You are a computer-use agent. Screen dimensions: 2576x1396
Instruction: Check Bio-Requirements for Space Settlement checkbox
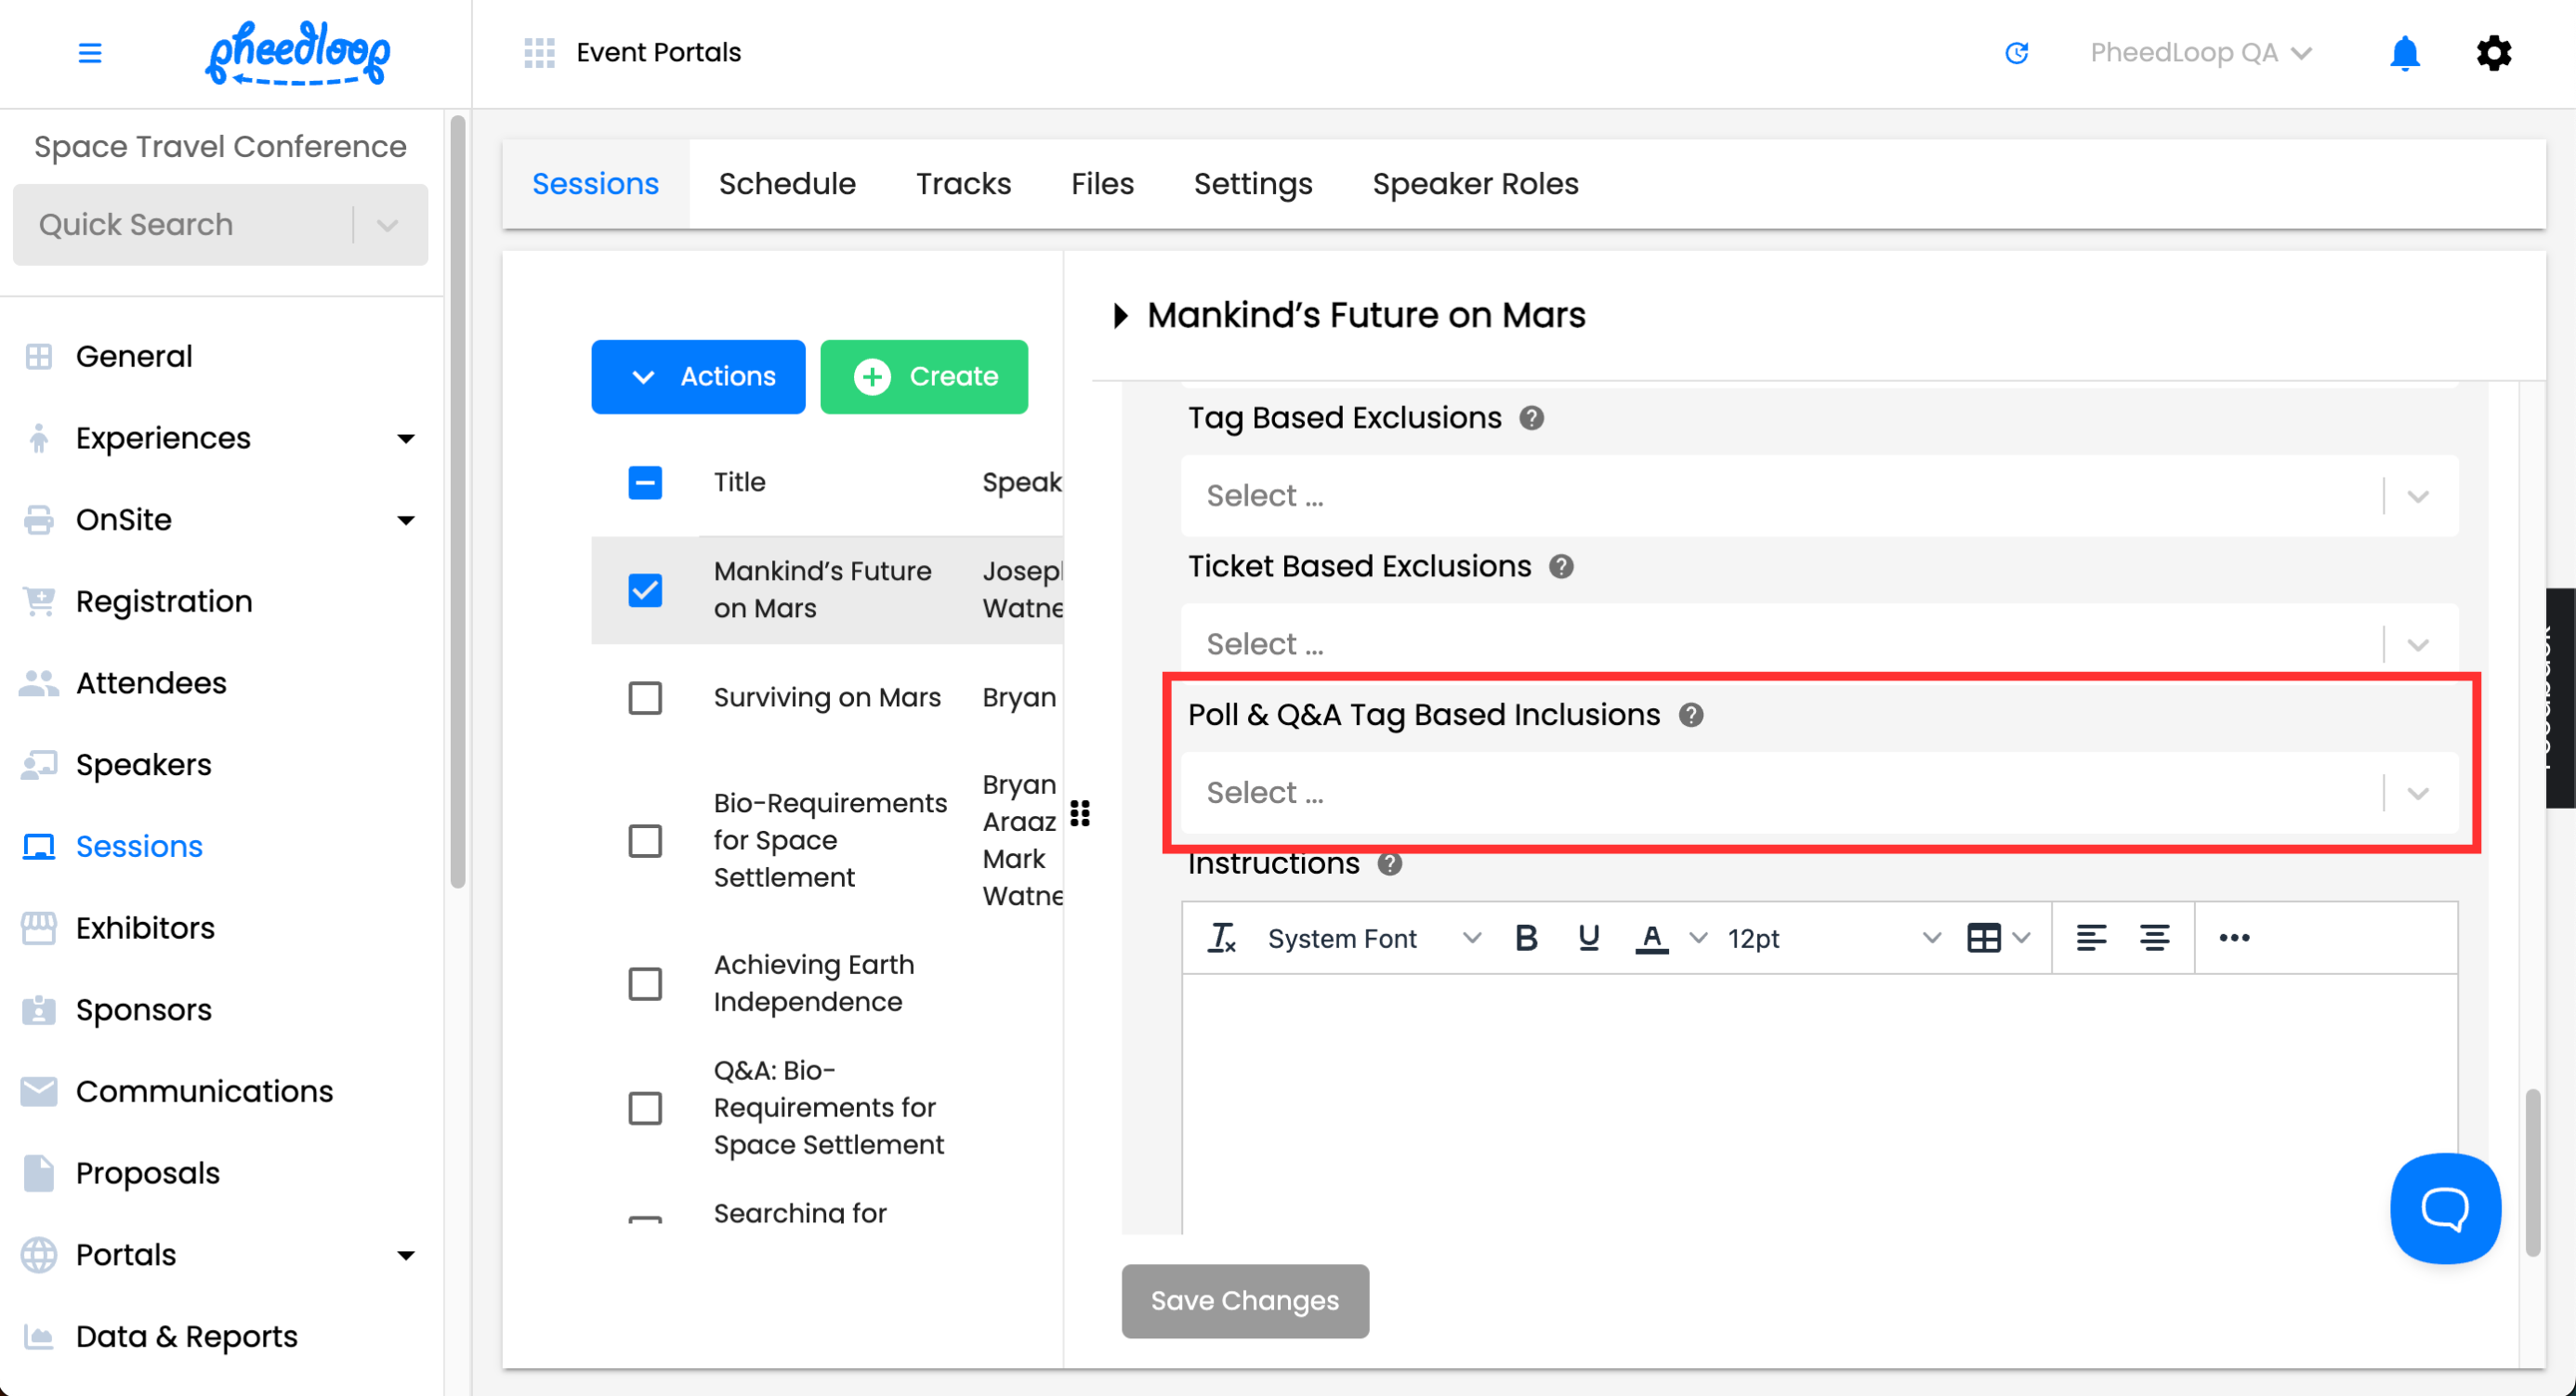tap(645, 841)
